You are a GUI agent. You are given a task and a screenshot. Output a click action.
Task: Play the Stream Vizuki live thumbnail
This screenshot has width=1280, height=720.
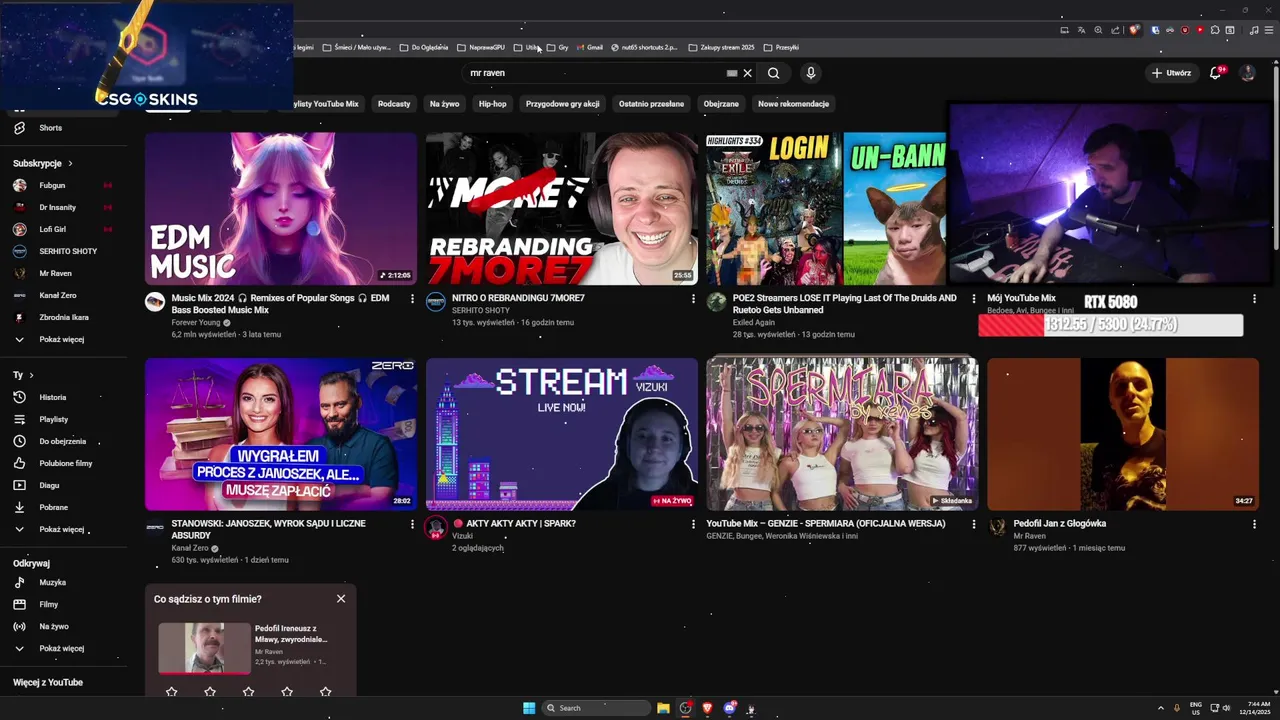(x=562, y=435)
